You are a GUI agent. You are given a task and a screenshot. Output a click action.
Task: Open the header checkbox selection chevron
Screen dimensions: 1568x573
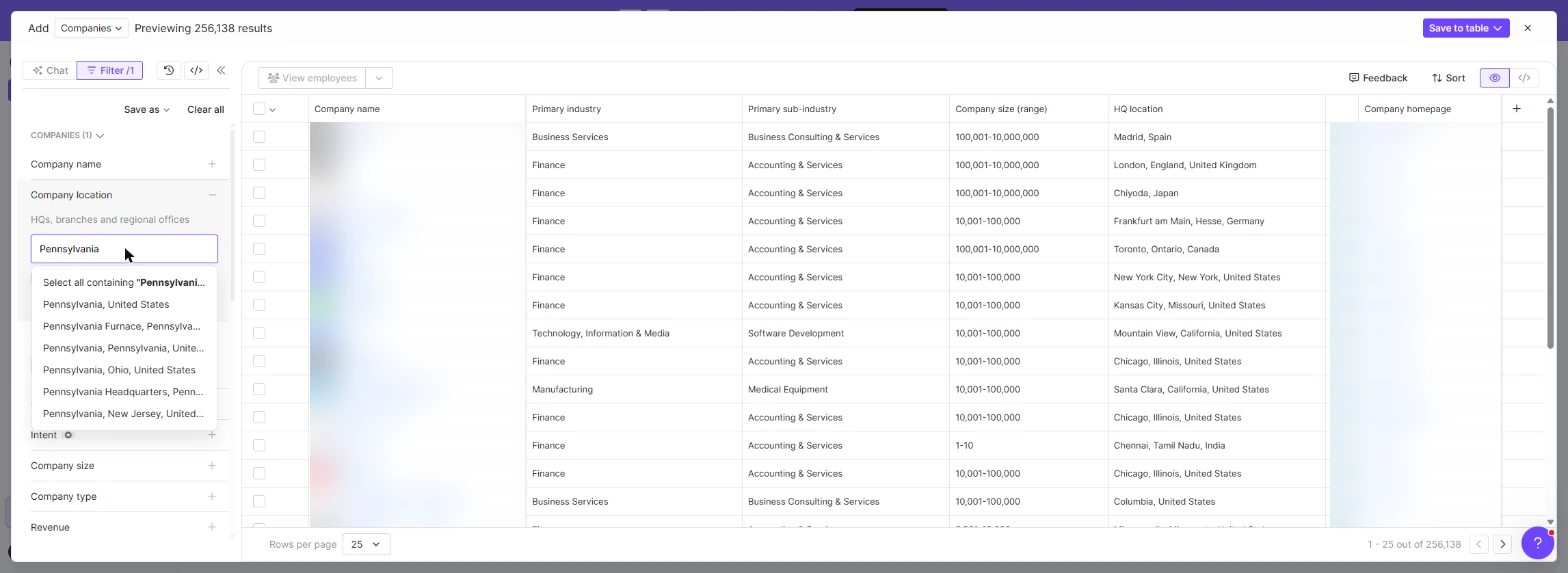pos(273,109)
